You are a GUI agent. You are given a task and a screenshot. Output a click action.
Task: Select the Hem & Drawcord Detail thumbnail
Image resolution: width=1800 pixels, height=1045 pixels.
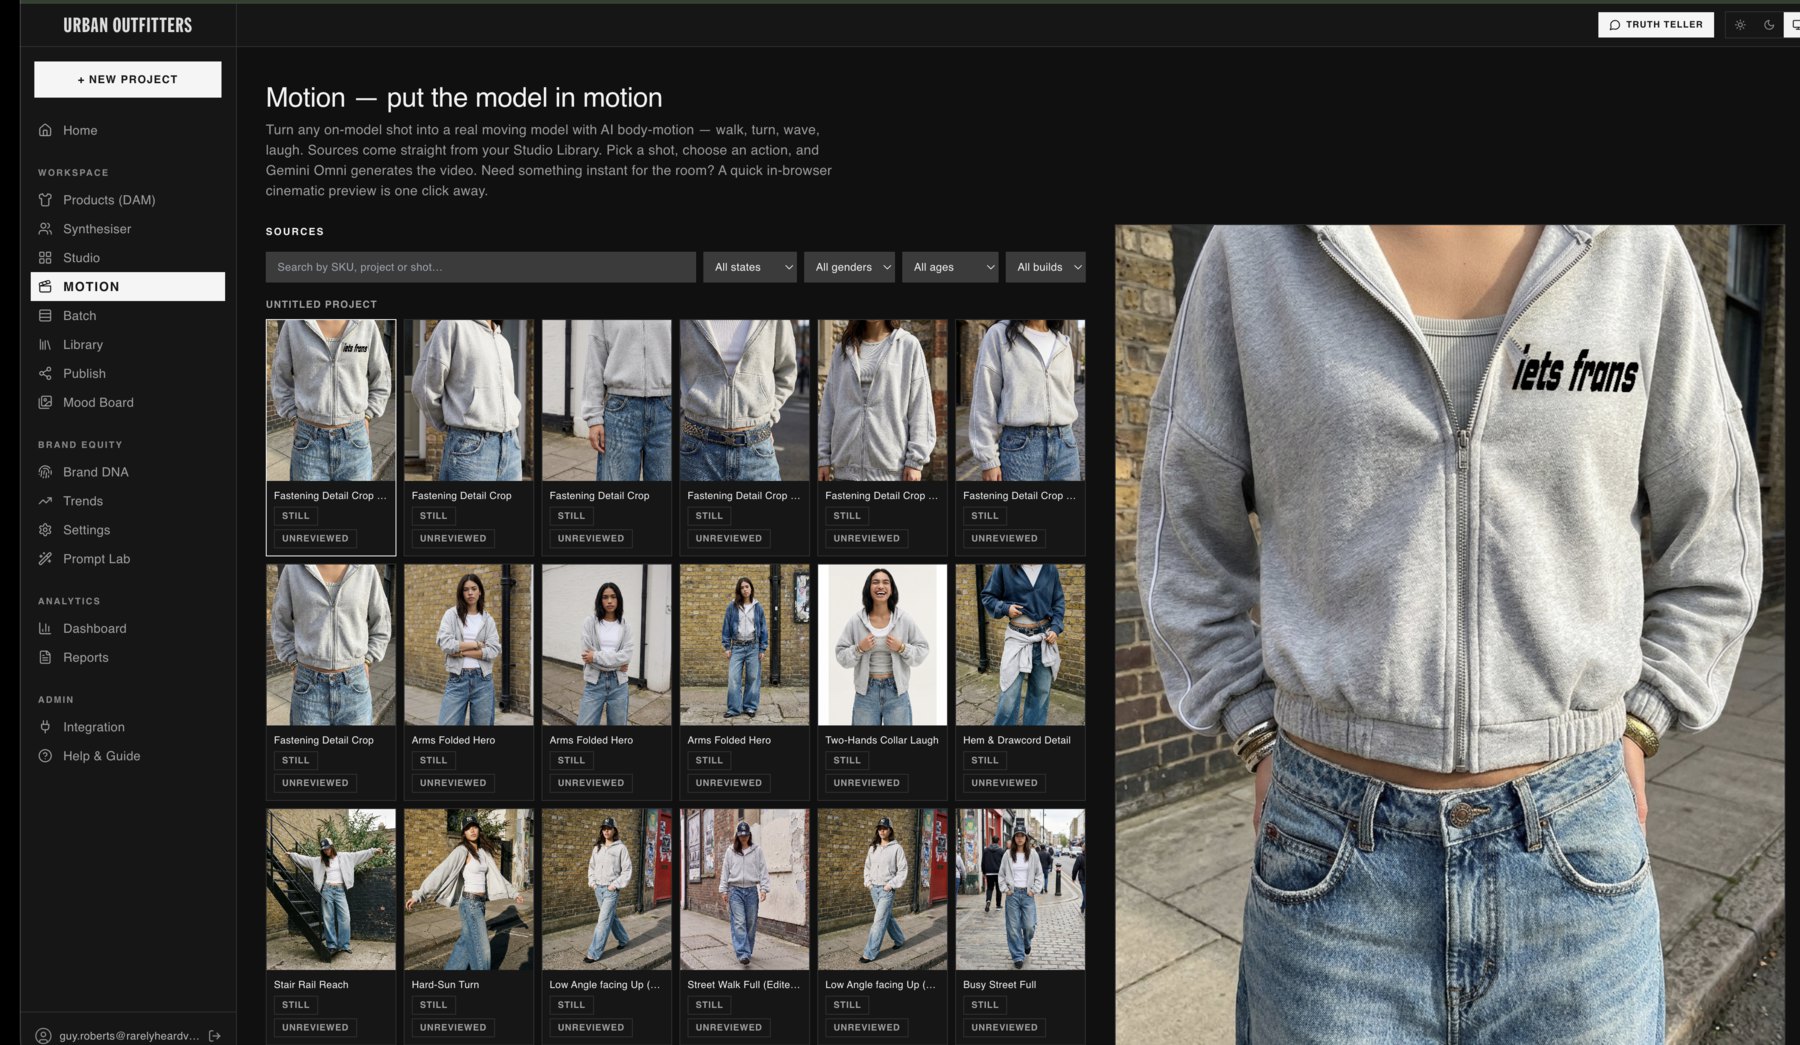pyautogui.click(x=1020, y=645)
